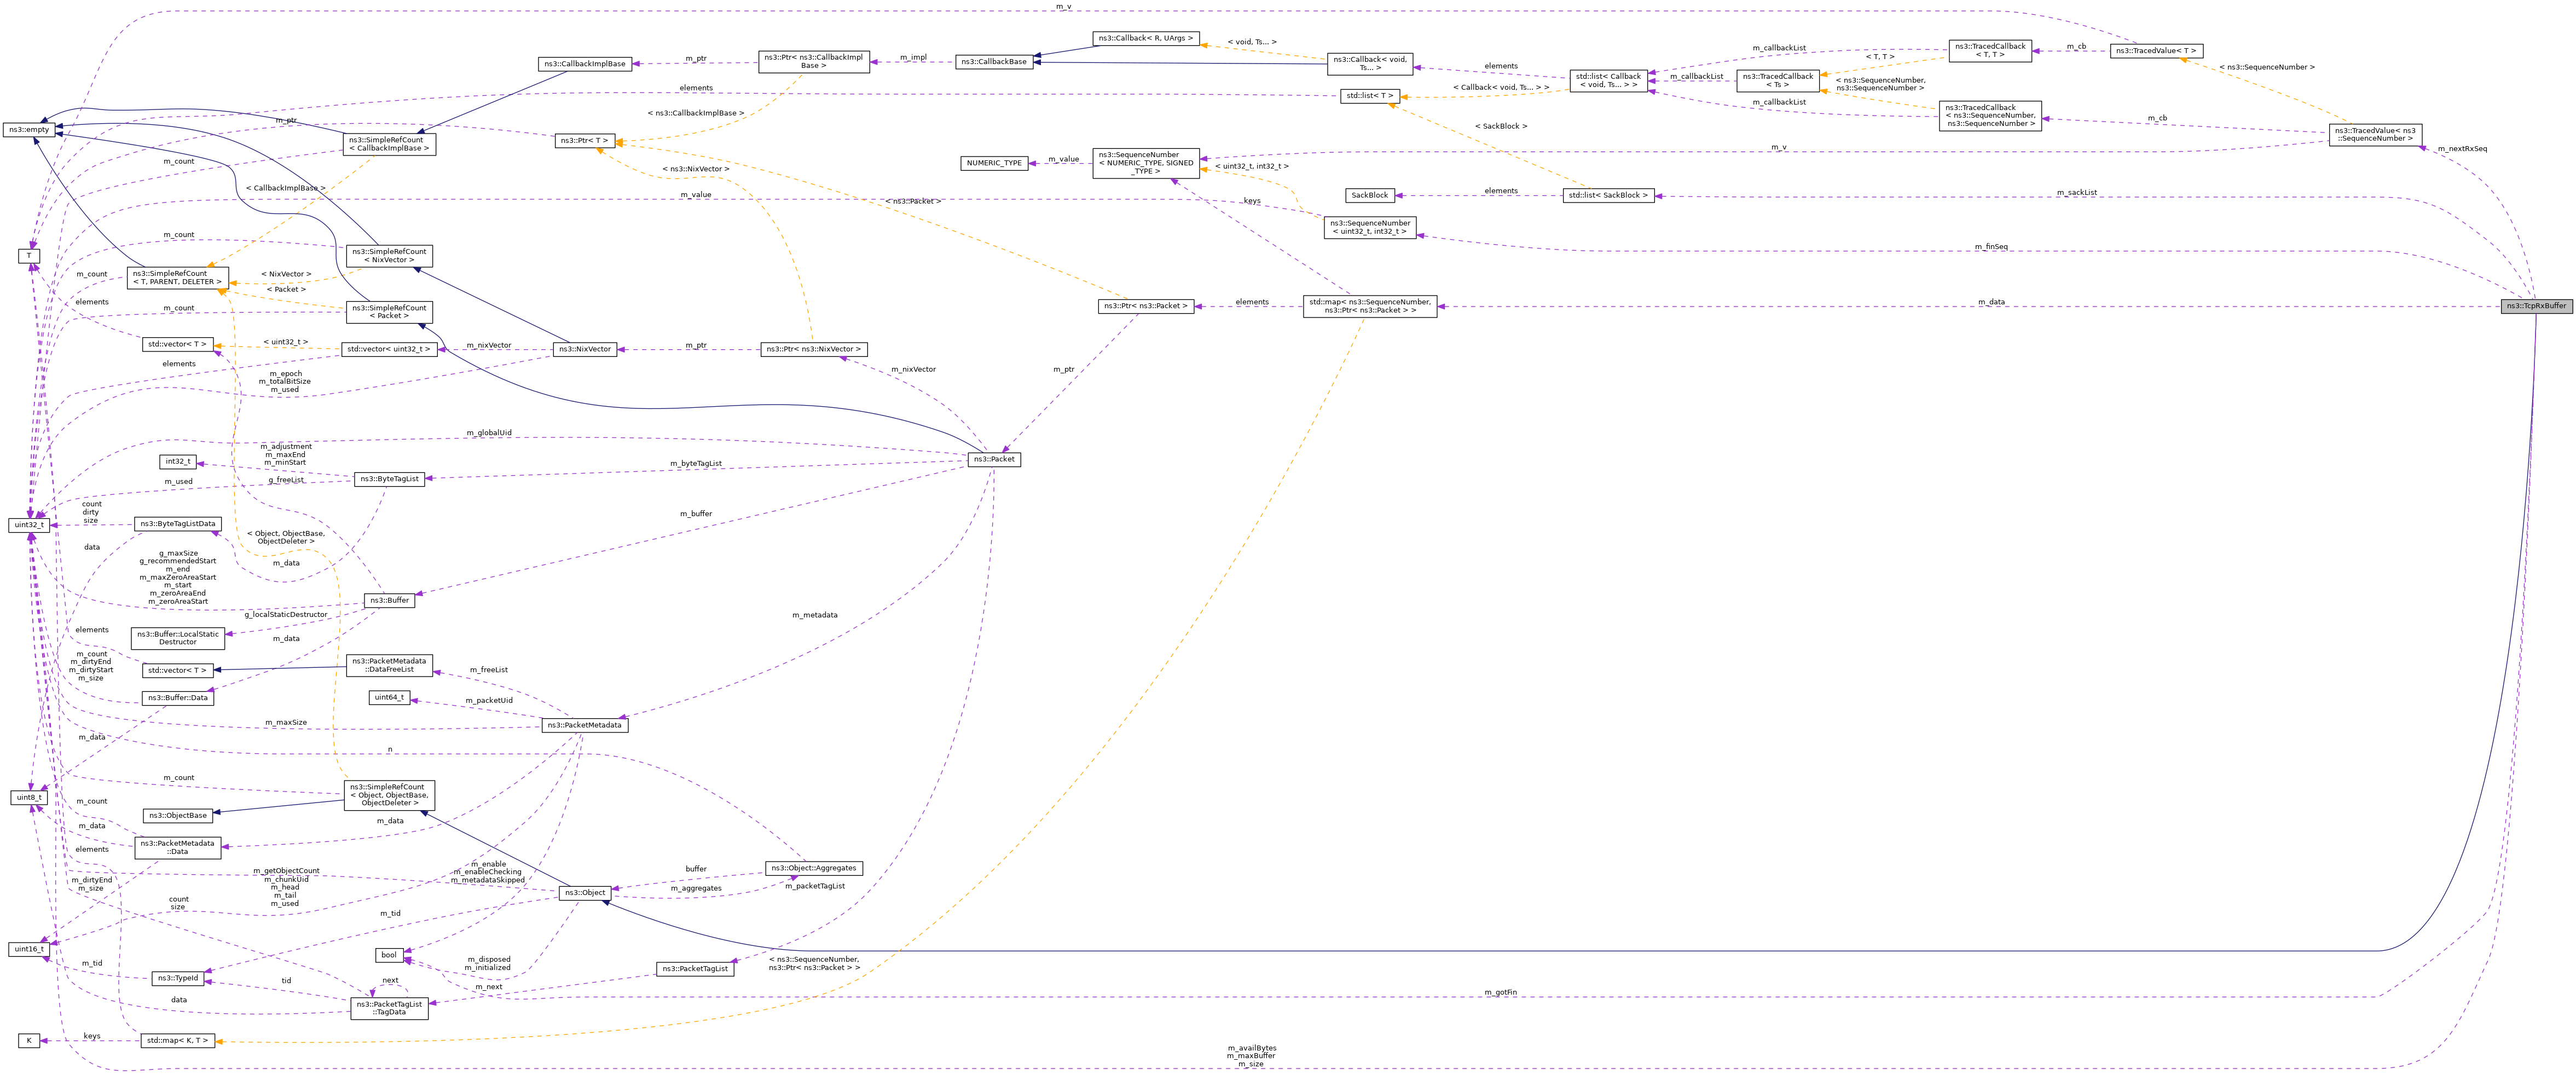Click the ns3::PacketMetadata node
The height and width of the screenshot is (1074, 2576).
(585, 726)
